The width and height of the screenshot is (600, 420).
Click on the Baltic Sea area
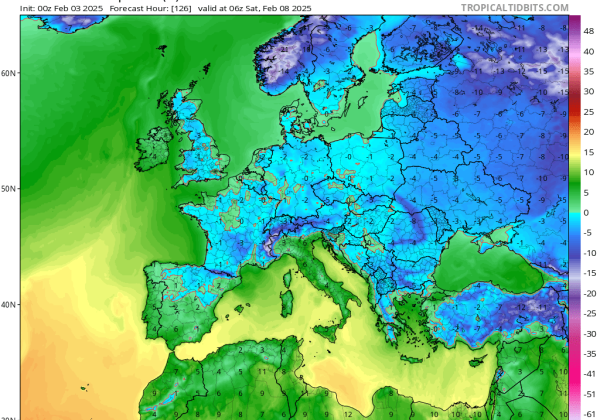coord(365,110)
